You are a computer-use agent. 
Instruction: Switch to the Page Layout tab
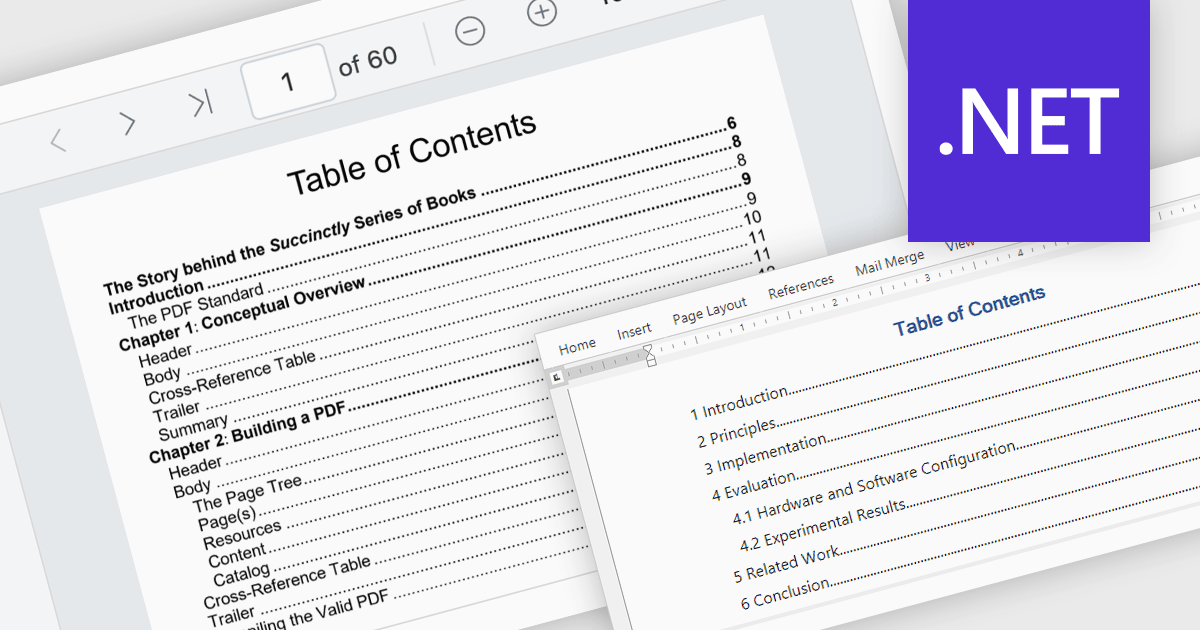pyautogui.click(x=709, y=310)
